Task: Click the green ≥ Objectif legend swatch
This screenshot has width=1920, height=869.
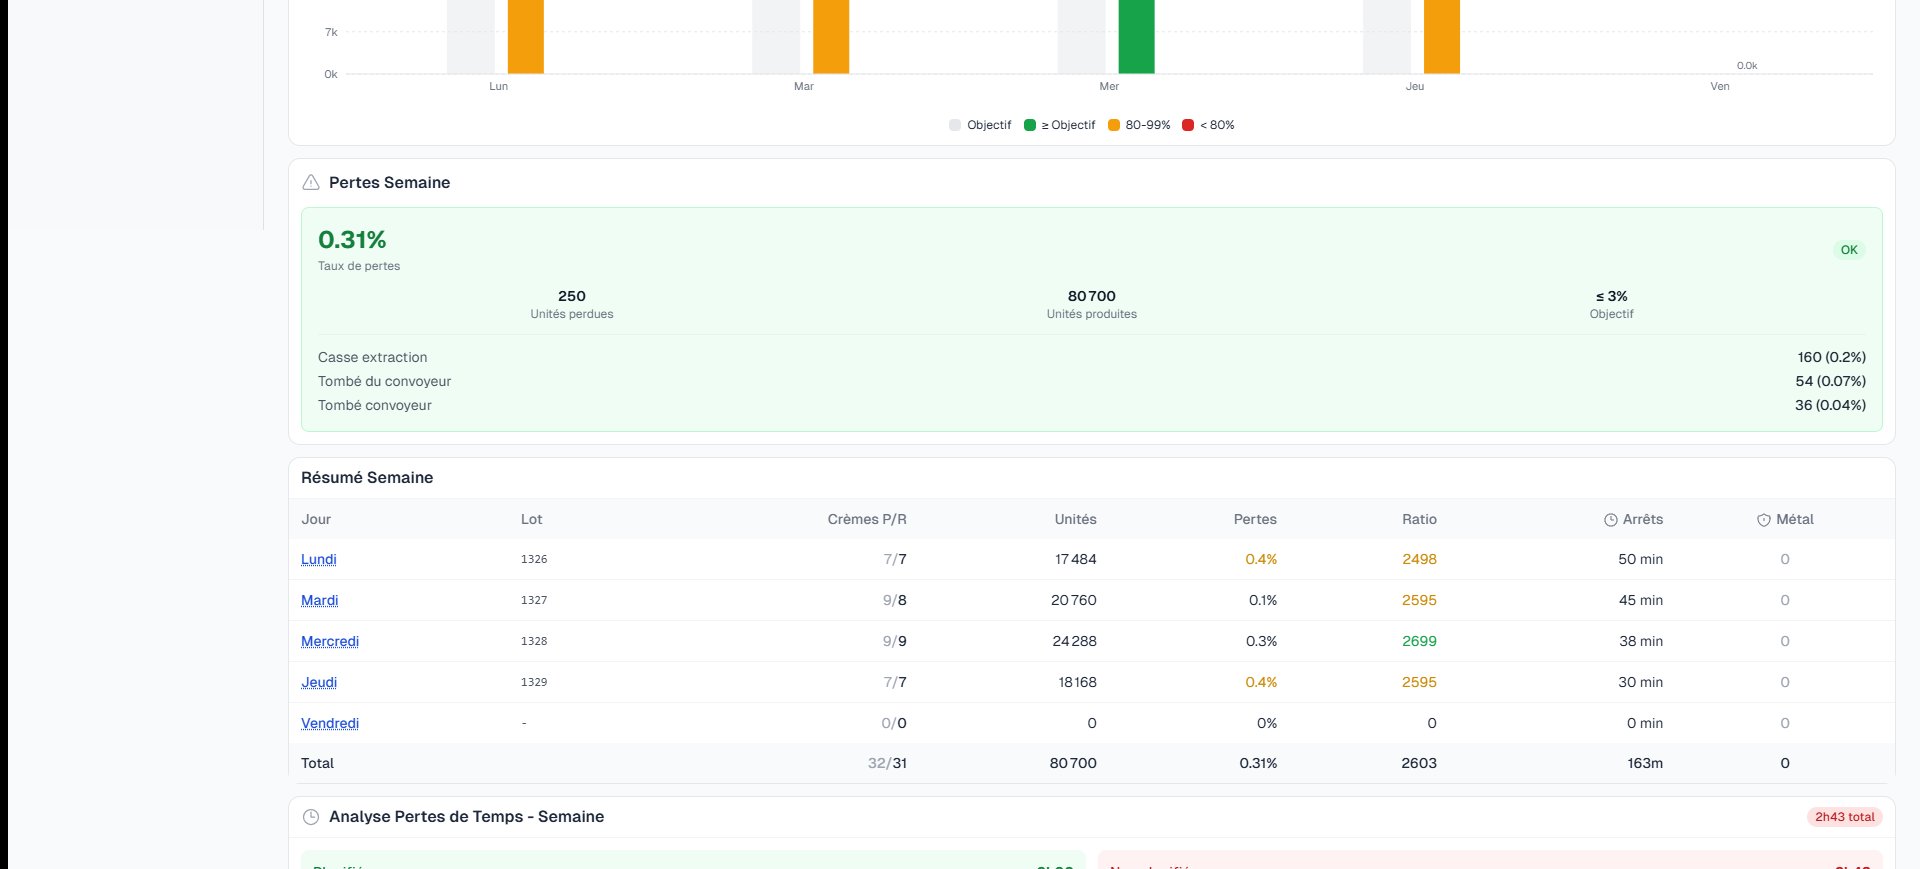Action: (1030, 125)
